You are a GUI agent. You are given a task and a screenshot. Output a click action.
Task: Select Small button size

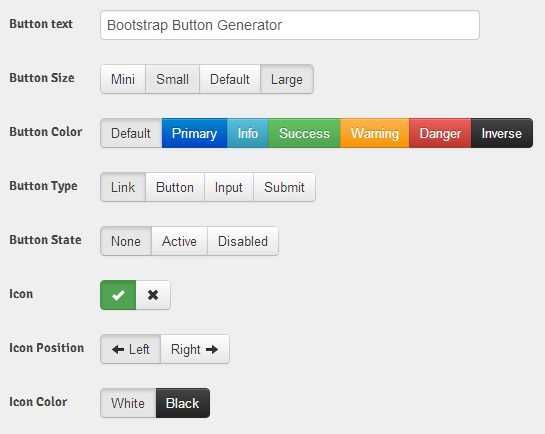pyautogui.click(x=172, y=79)
